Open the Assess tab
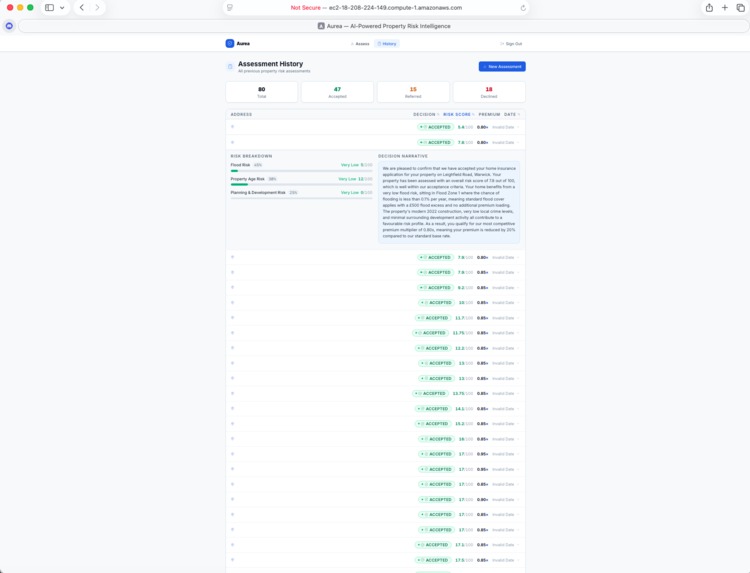This screenshot has height=573, width=750. [x=360, y=44]
